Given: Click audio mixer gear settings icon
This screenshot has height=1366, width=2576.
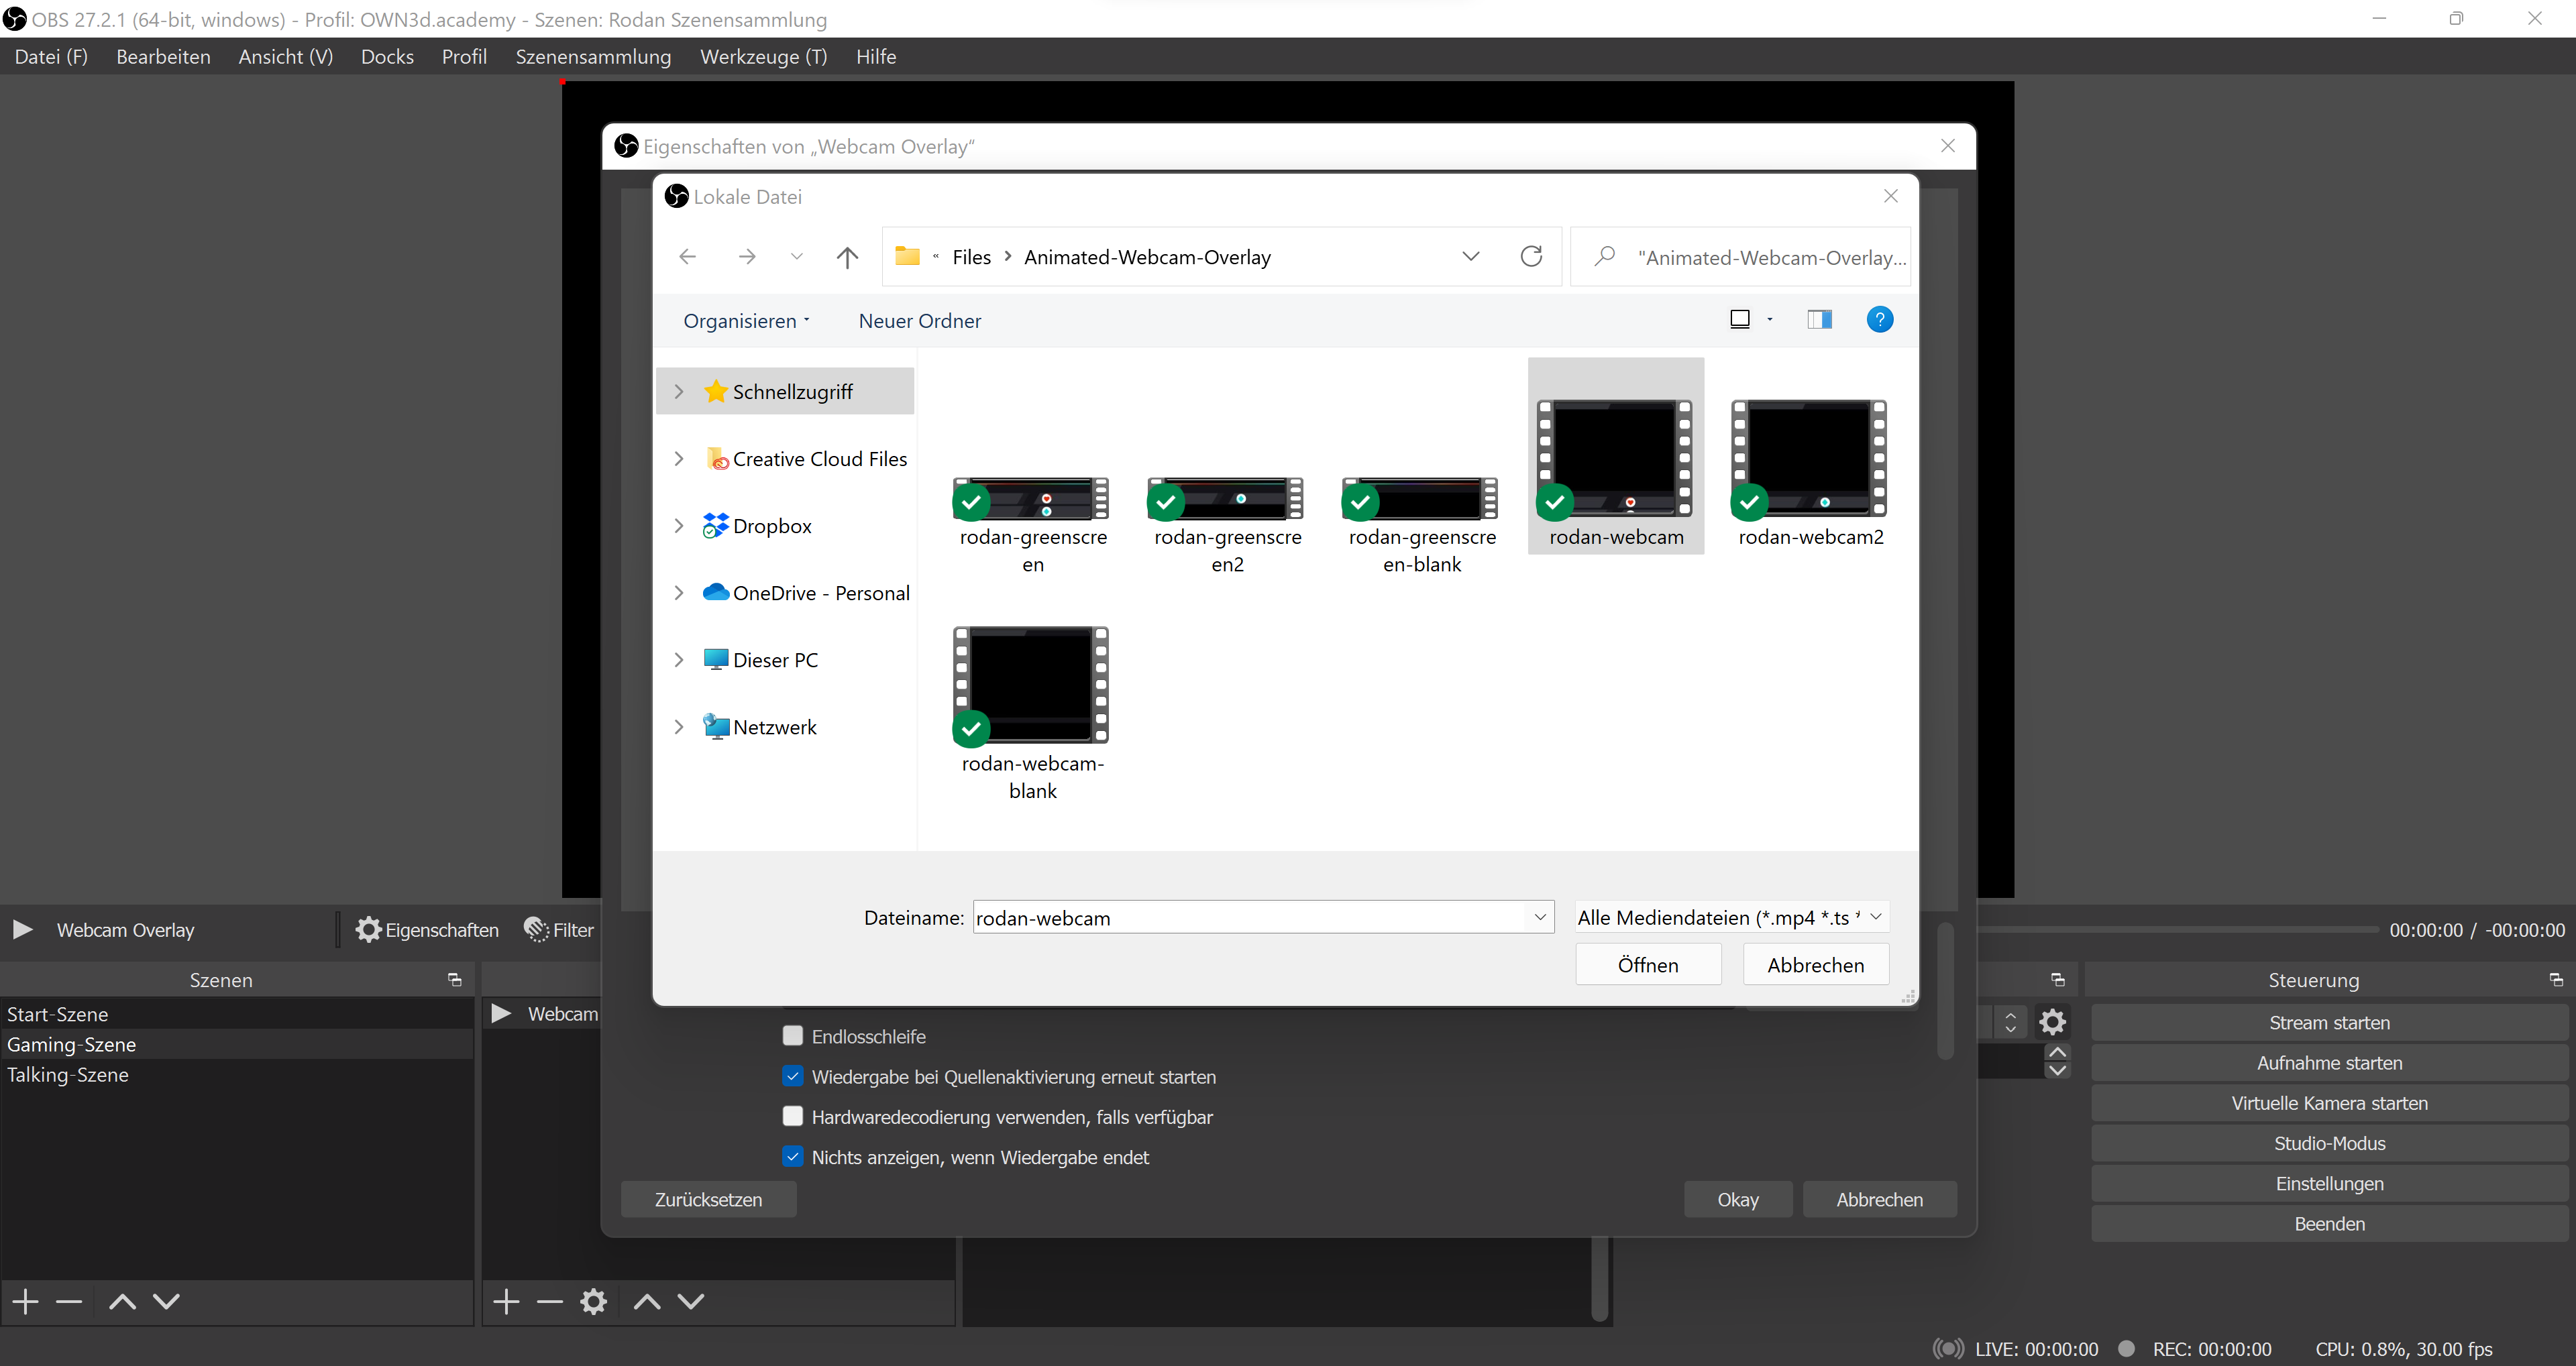Looking at the screenshot, I should tap(2052, 1022).
